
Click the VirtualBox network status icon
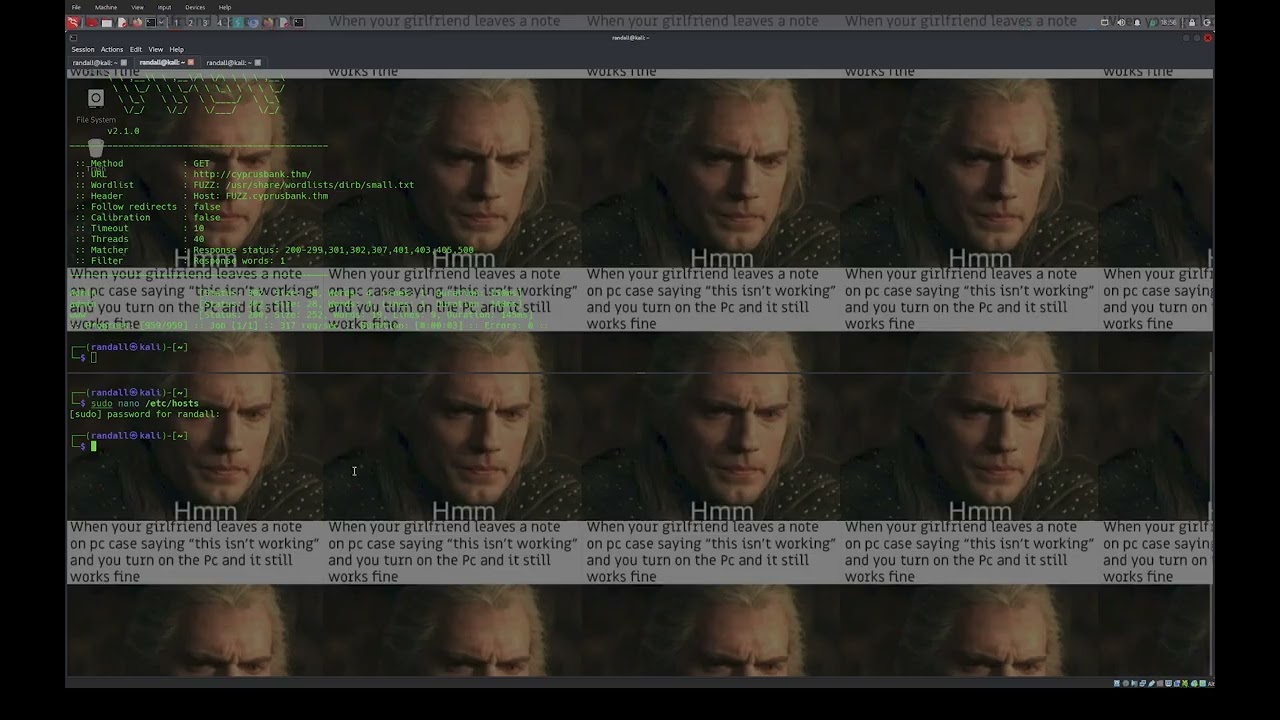1143,684
